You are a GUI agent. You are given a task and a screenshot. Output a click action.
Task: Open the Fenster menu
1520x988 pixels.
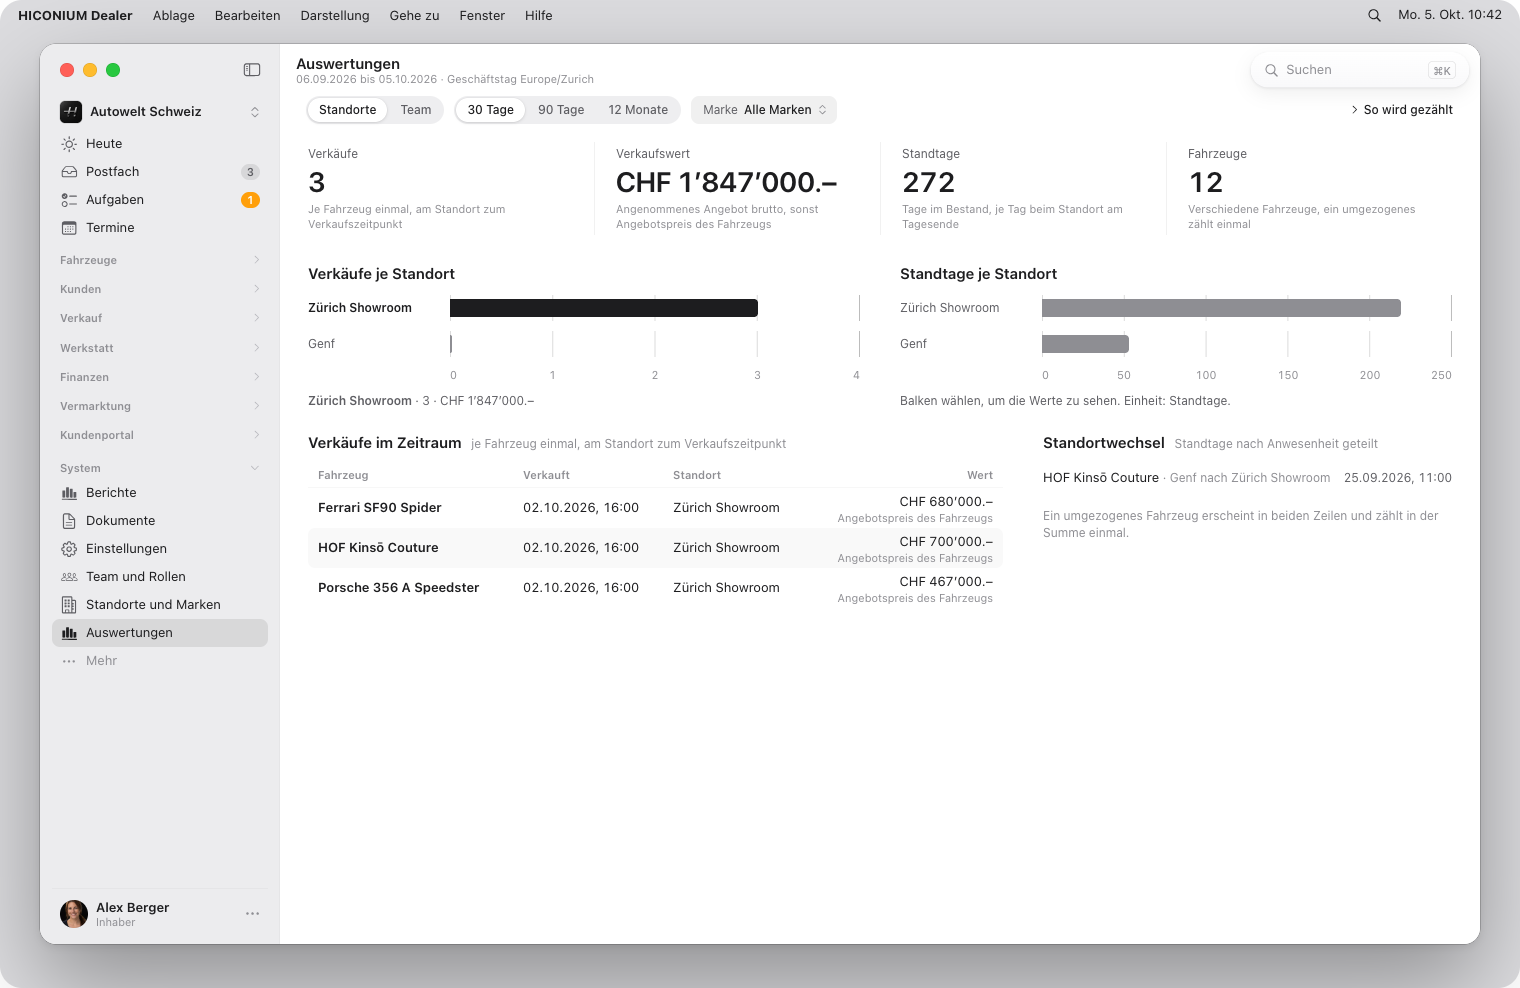(x=482, y=15)
